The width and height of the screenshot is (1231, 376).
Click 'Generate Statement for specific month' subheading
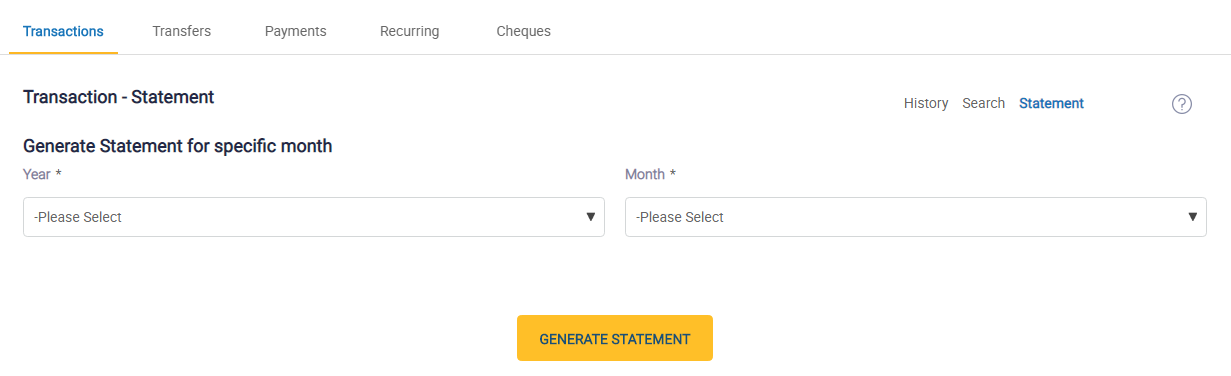pos(177,146)
